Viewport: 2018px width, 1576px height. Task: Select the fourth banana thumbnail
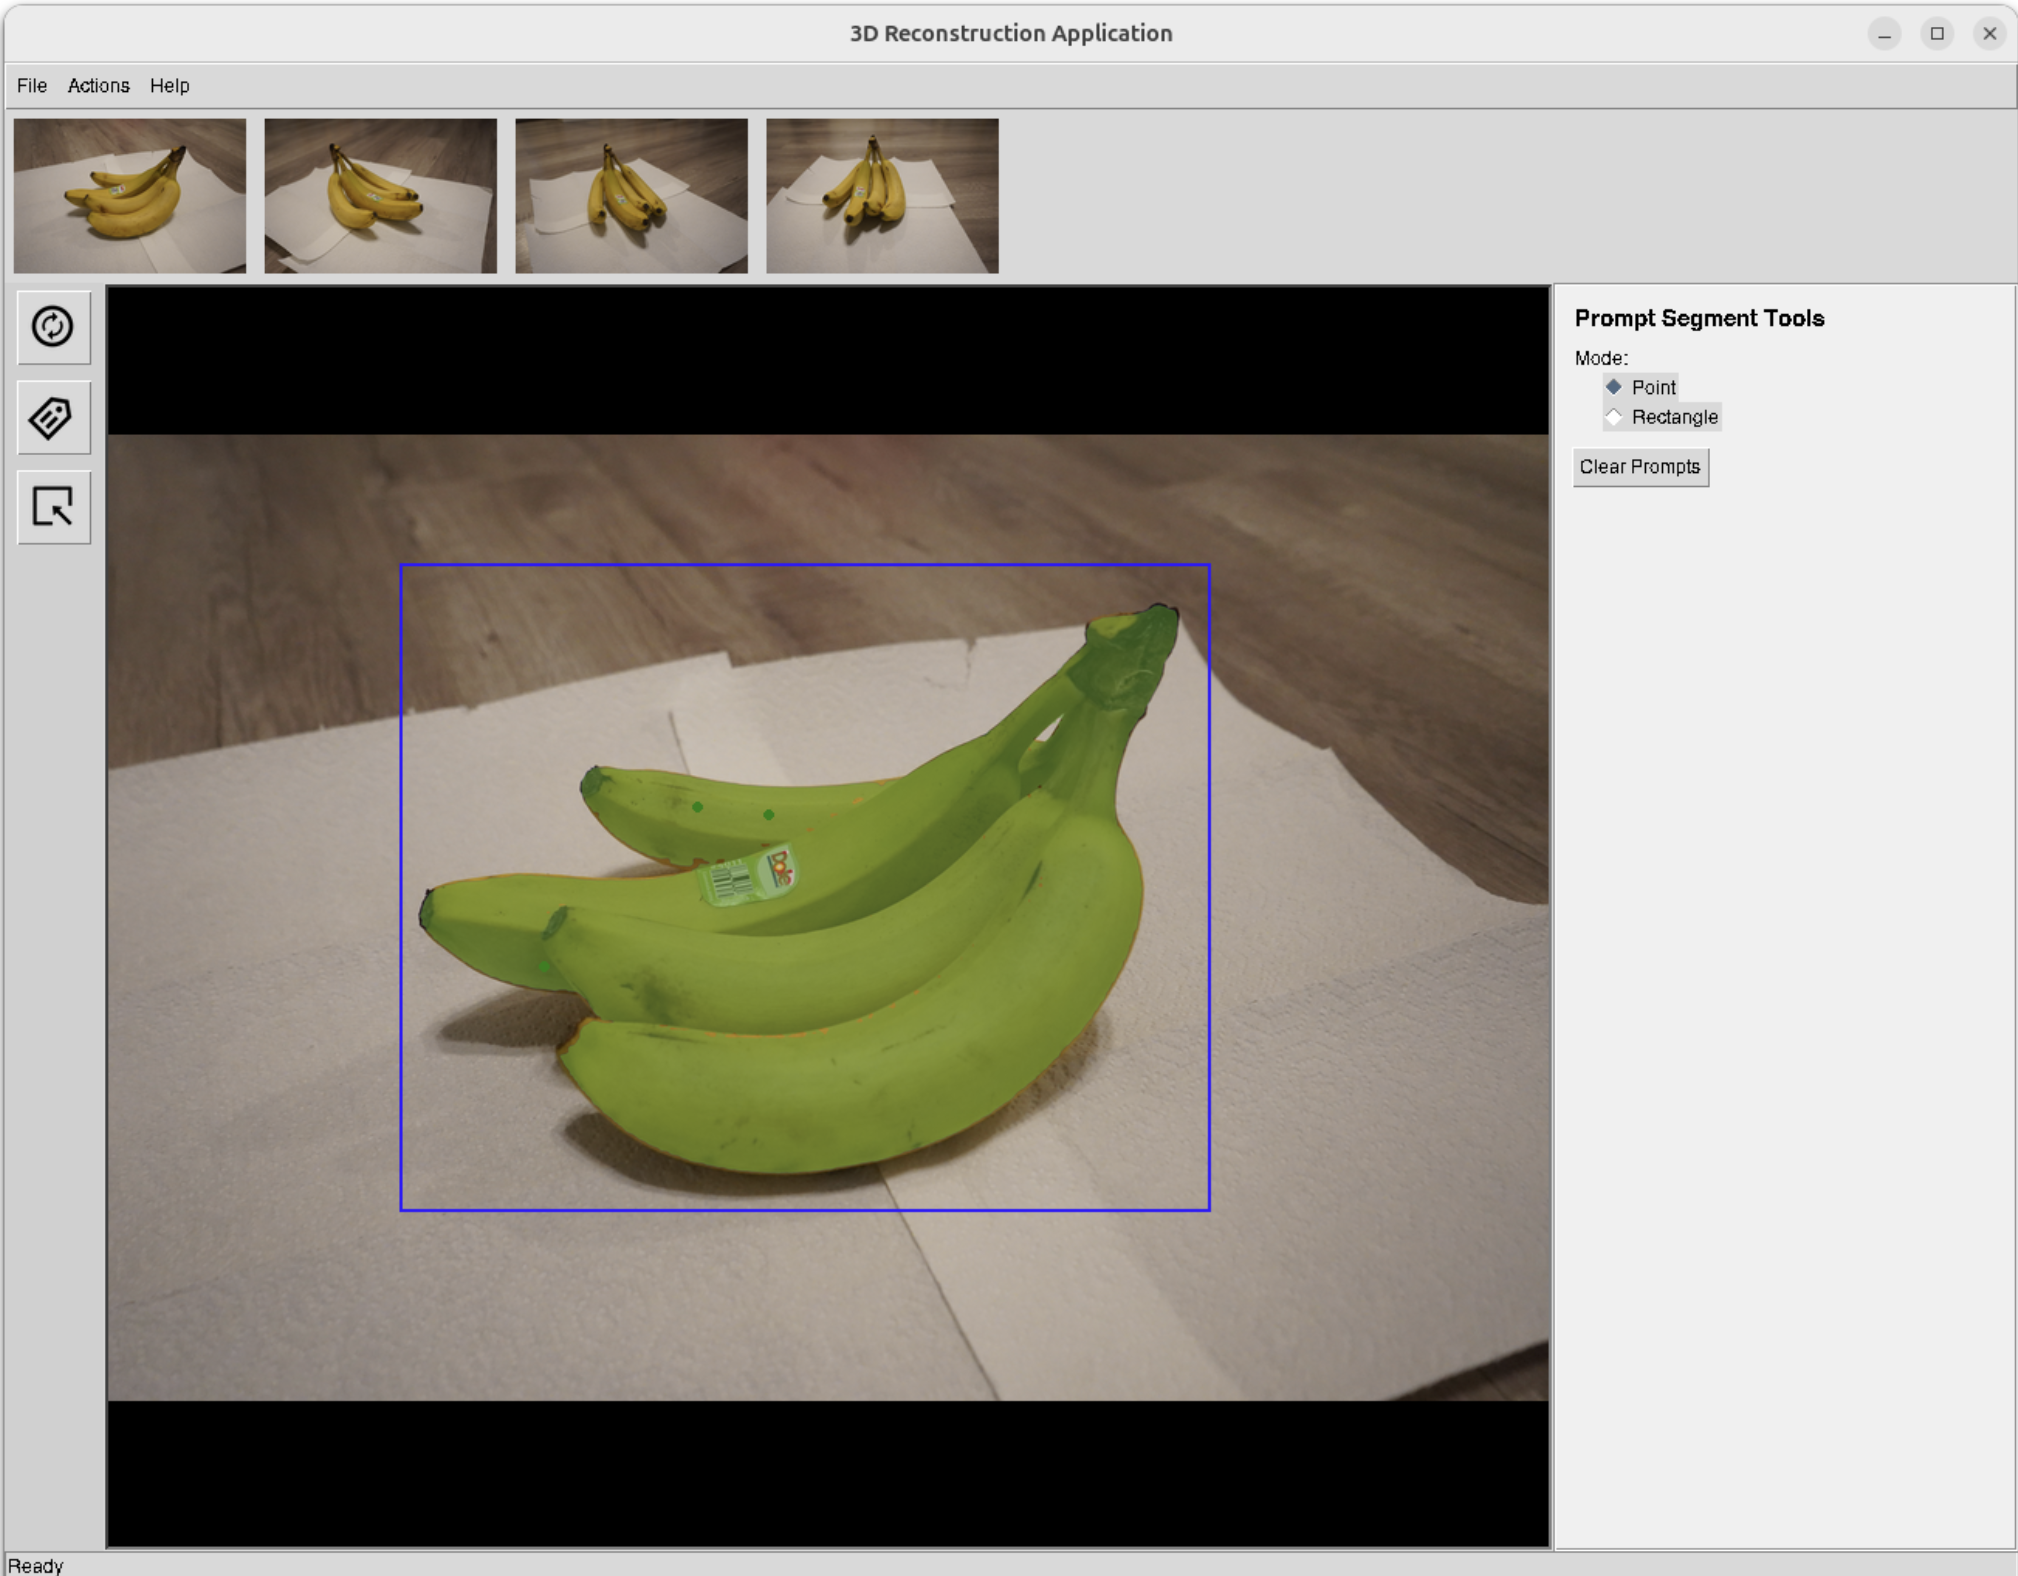(882, 196)
